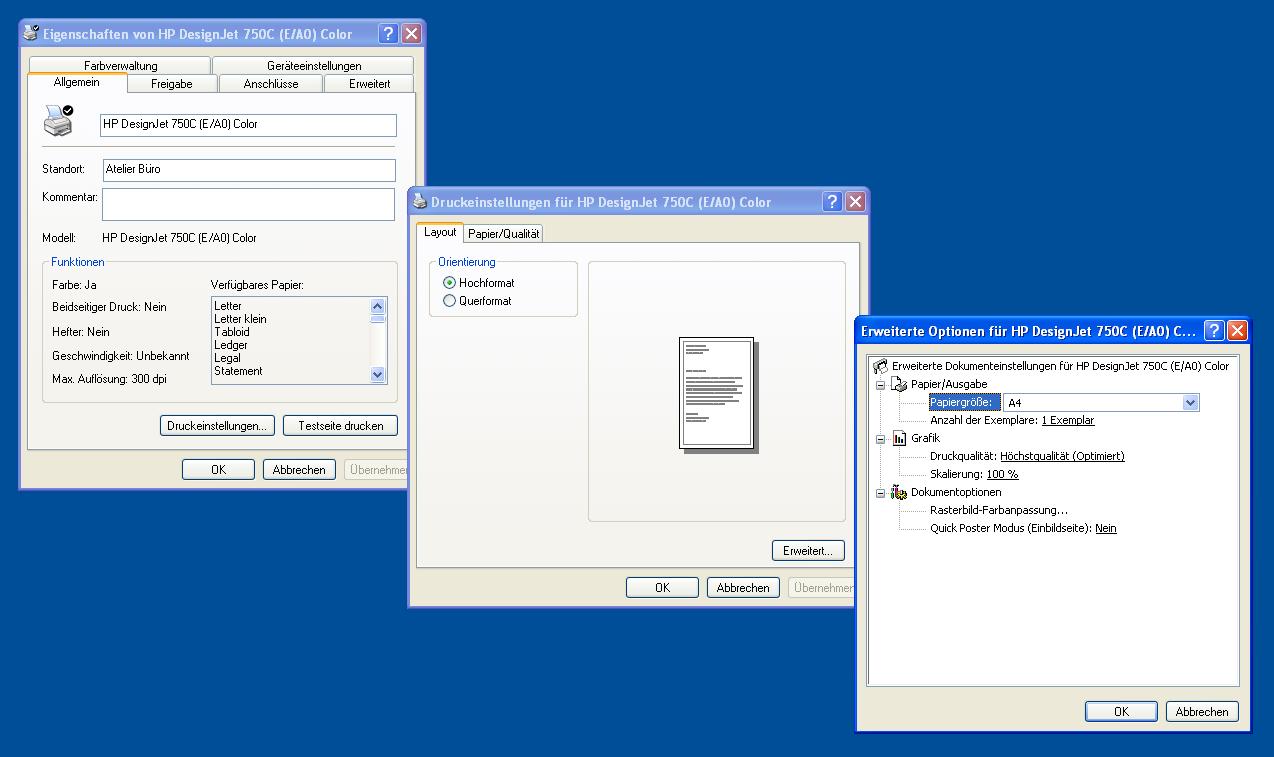Click help button in Druckeinstellungen title bar
The width and height of the screenshot is (1274, 757).
[x=833, y=201]
